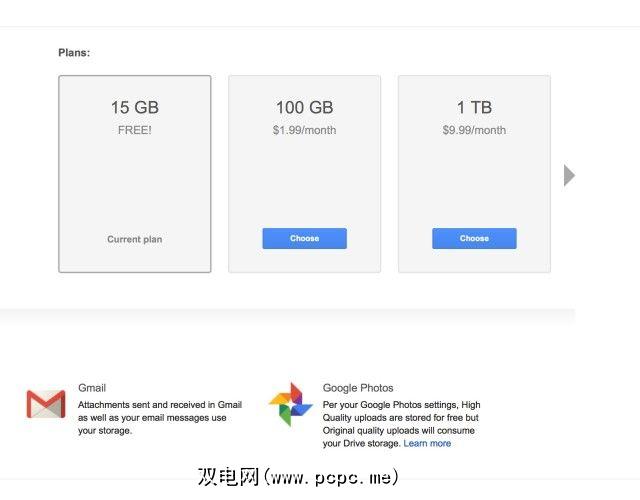Click the $9.99/month price
The image size is (640, 500).
point(474,130)
